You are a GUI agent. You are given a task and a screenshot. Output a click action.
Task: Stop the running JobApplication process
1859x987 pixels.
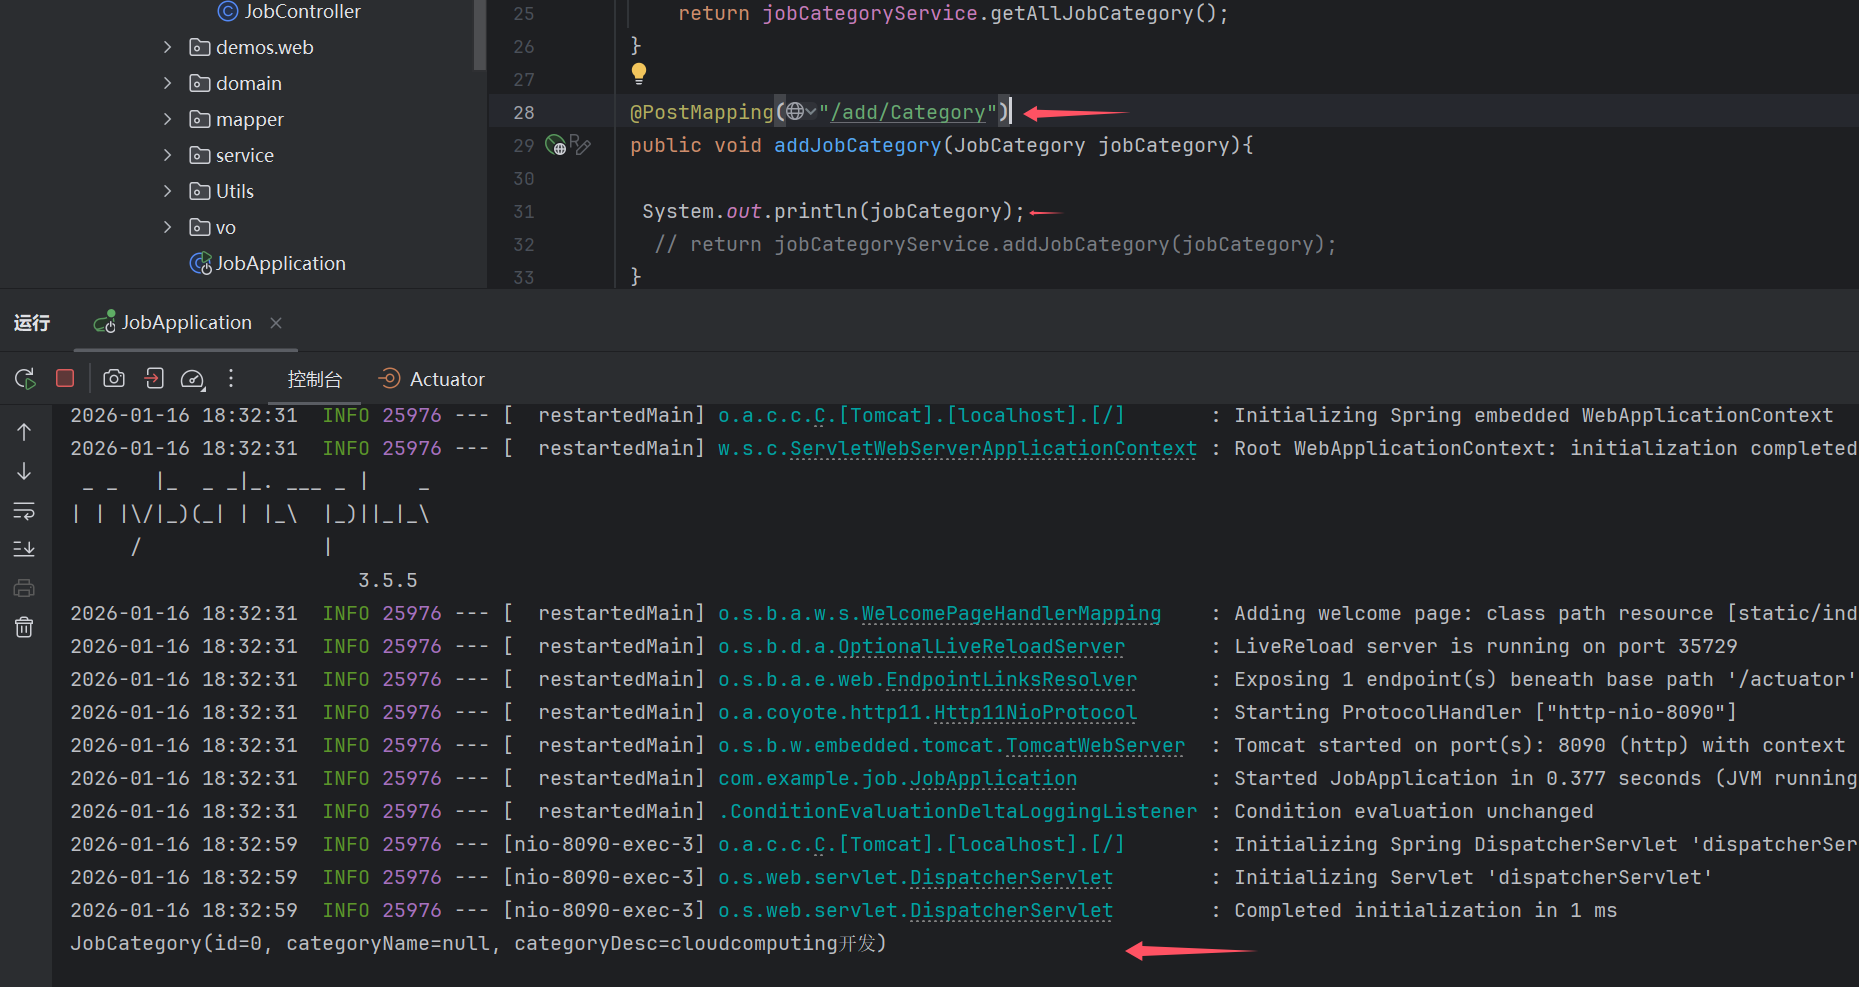(65, 378)
